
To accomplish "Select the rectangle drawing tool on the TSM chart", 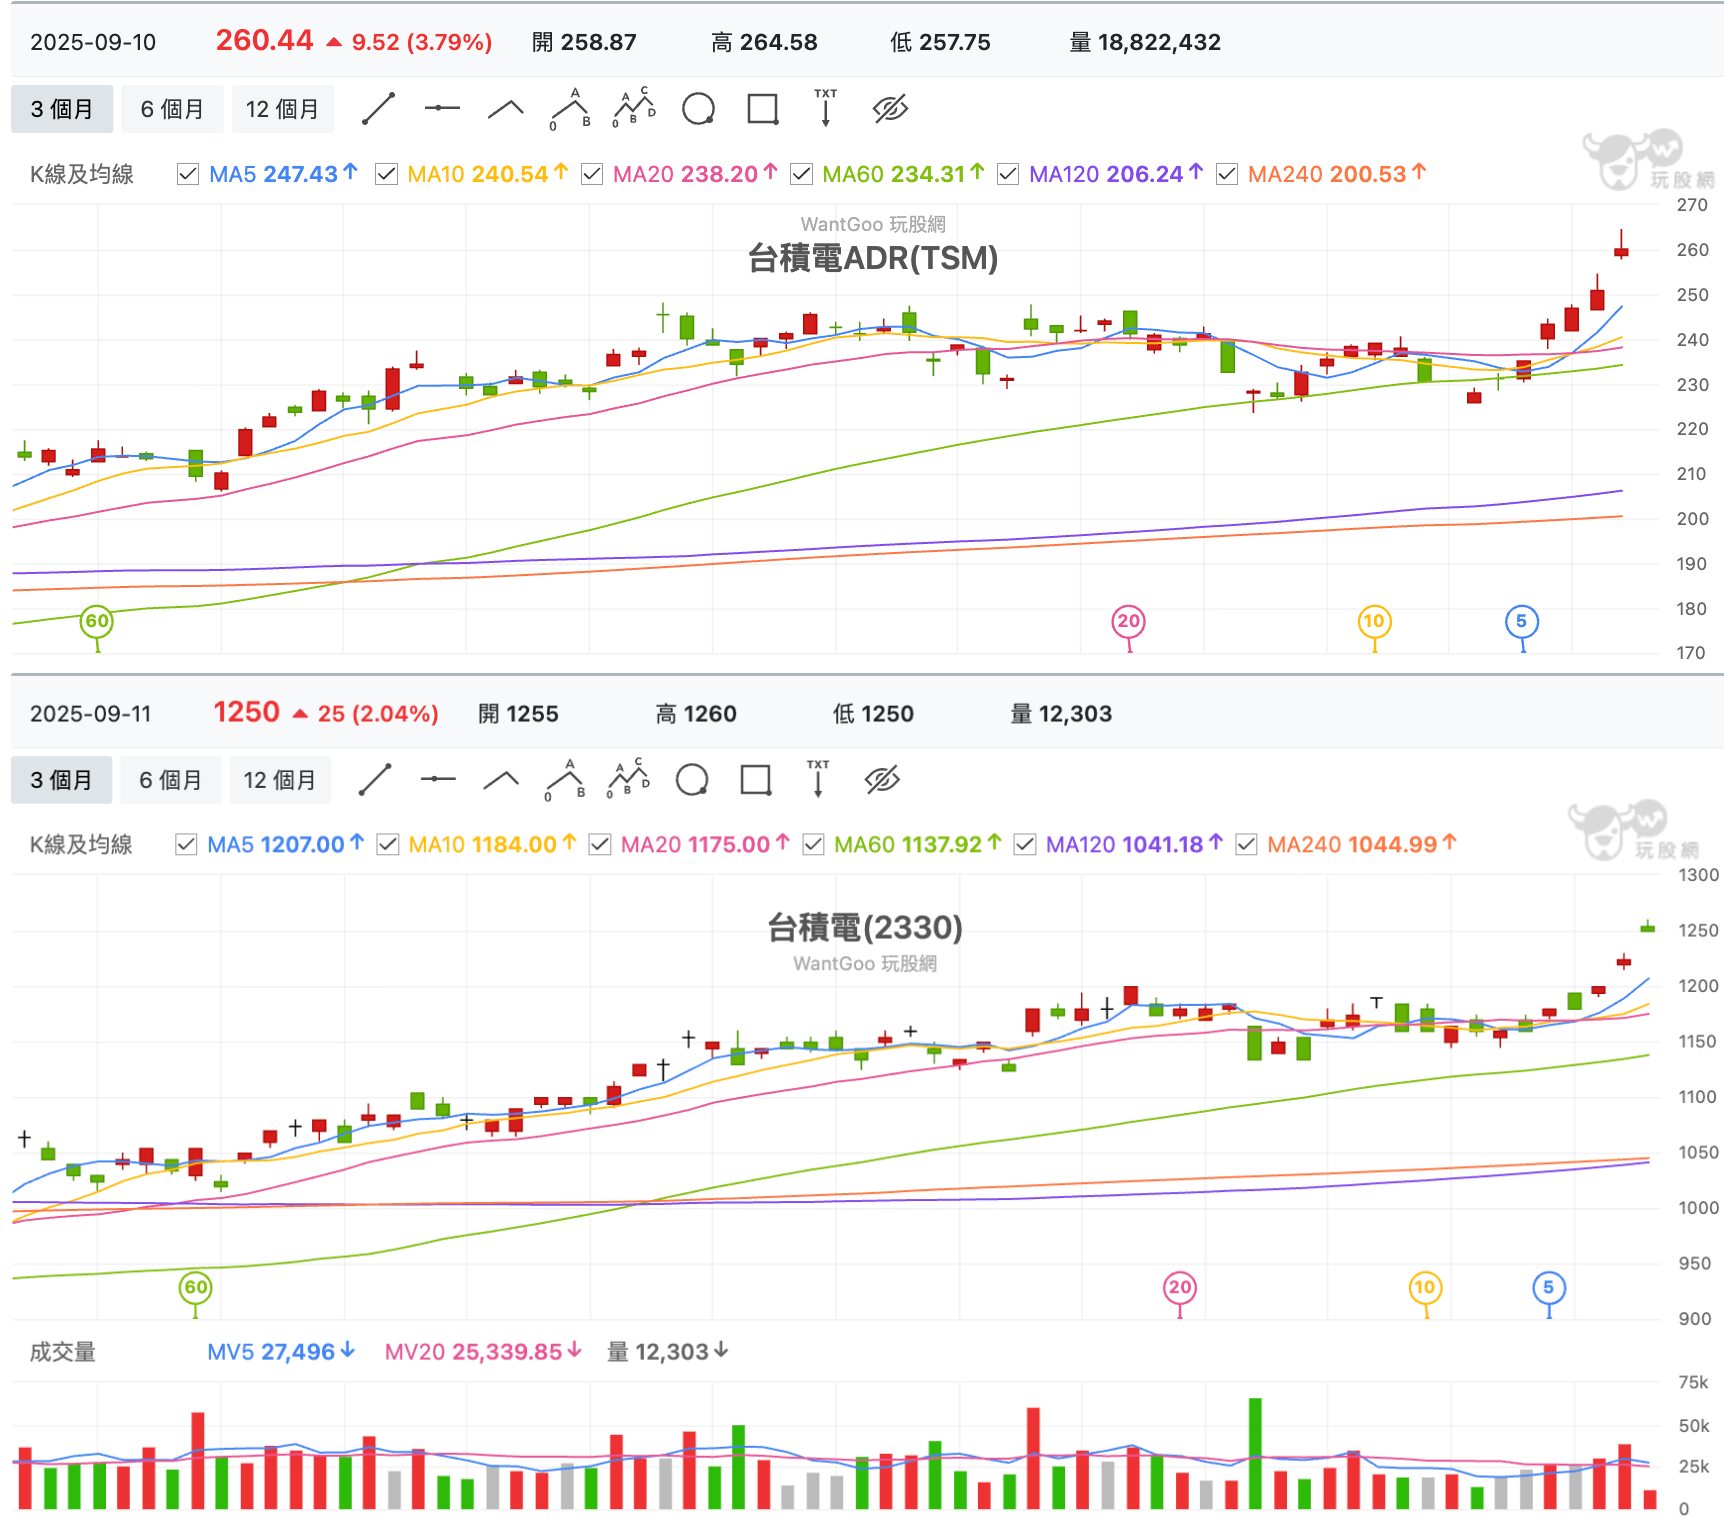I will click(x=762, y=108).
